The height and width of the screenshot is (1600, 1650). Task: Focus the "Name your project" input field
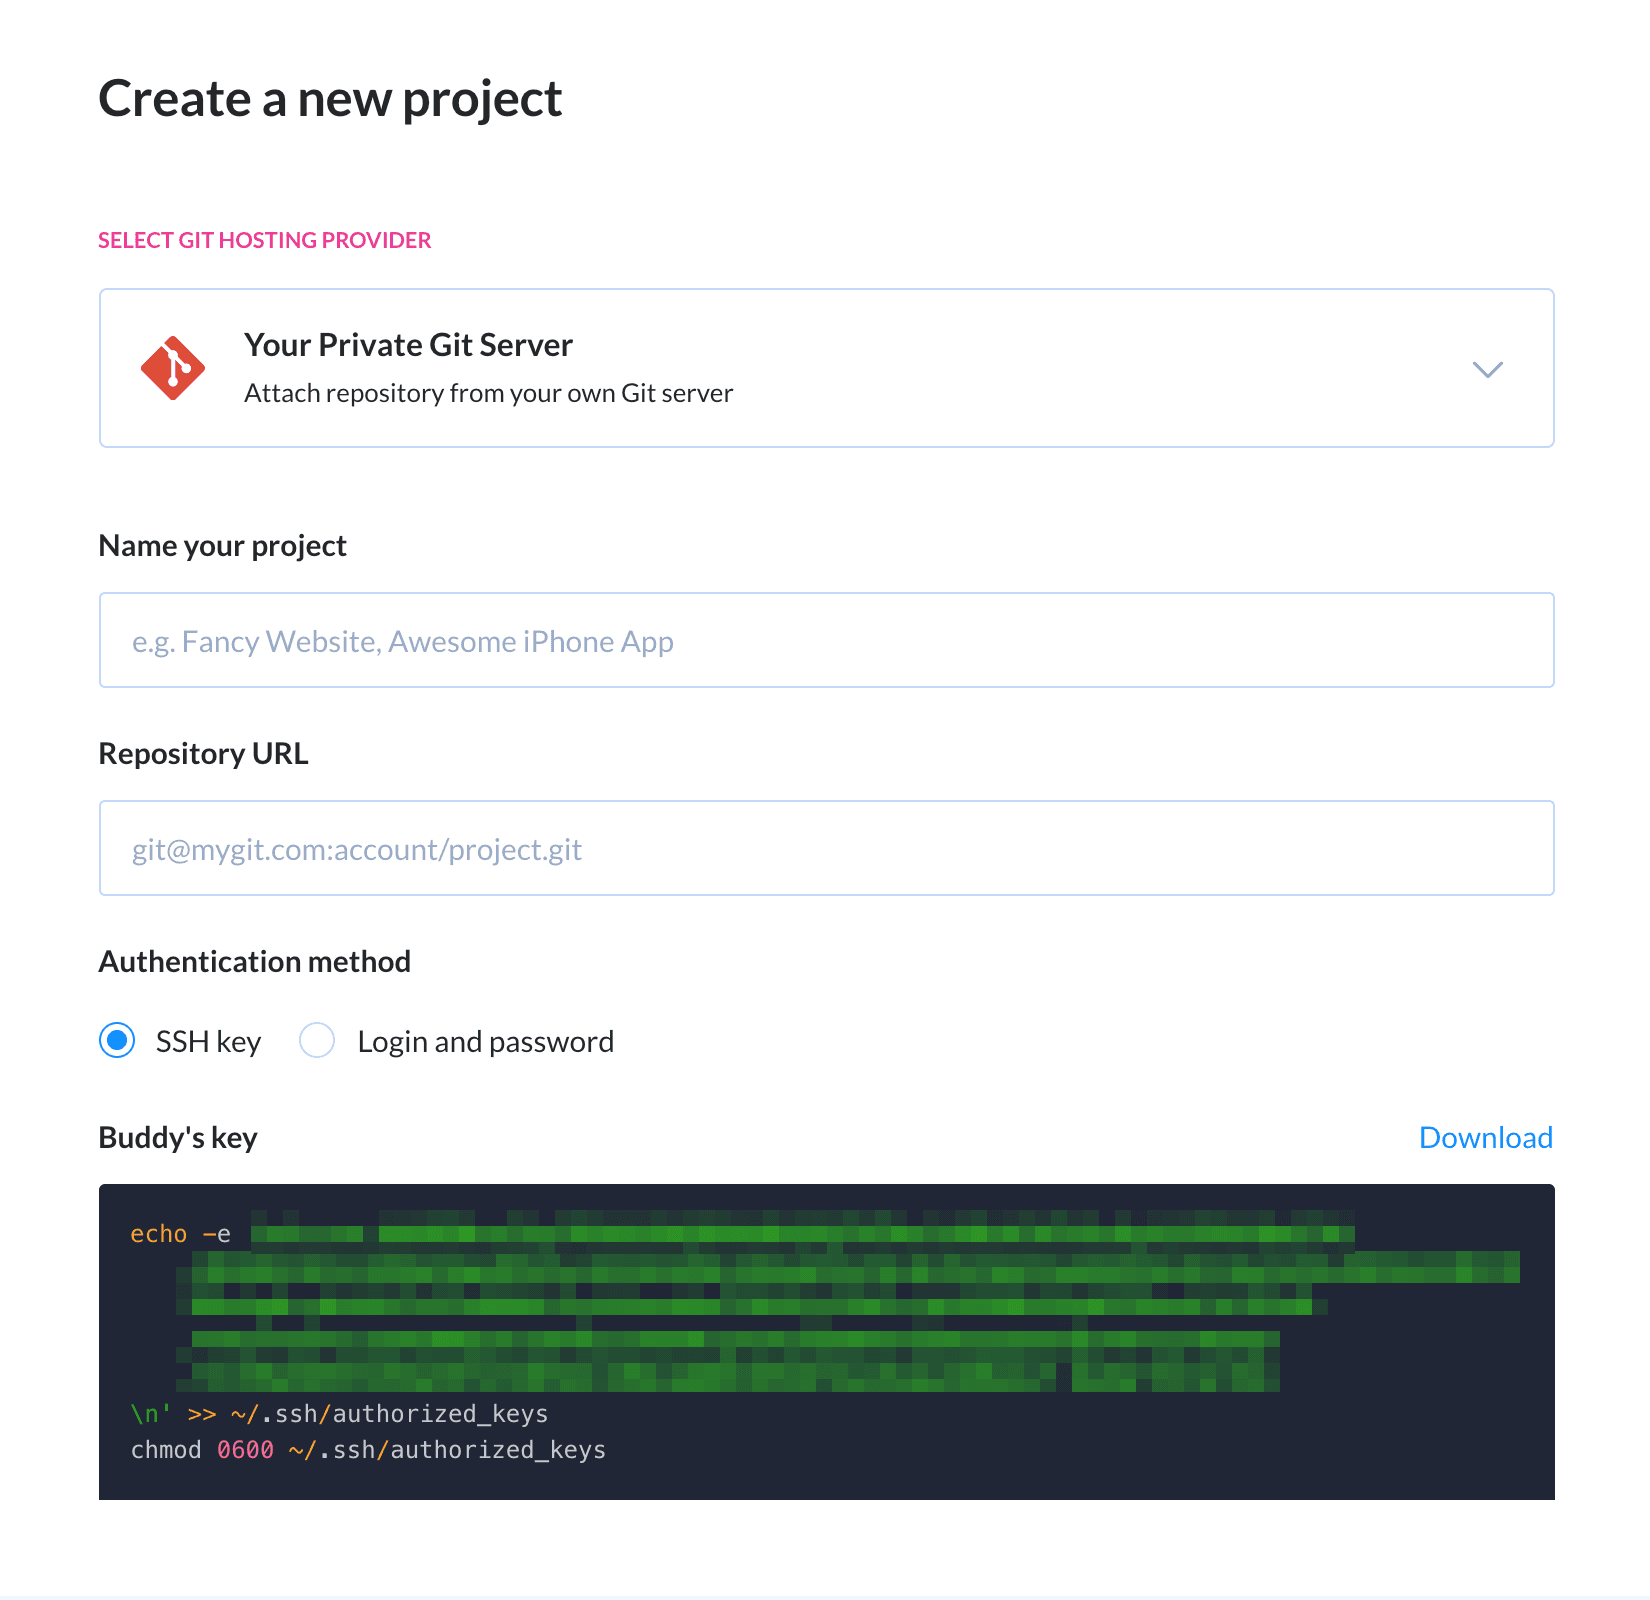(826, 640)
